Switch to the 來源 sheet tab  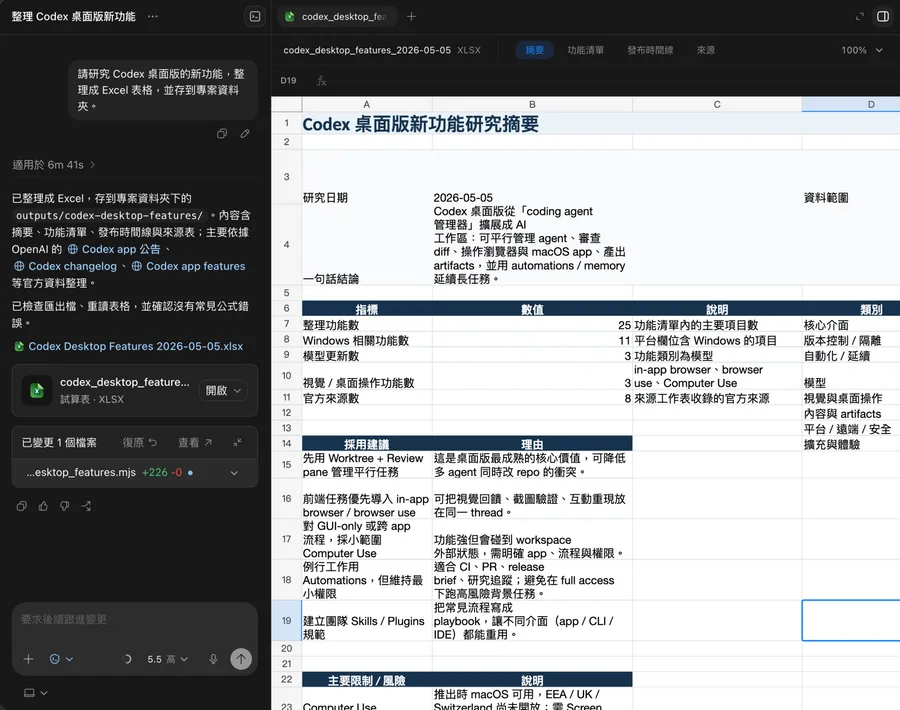706,51
